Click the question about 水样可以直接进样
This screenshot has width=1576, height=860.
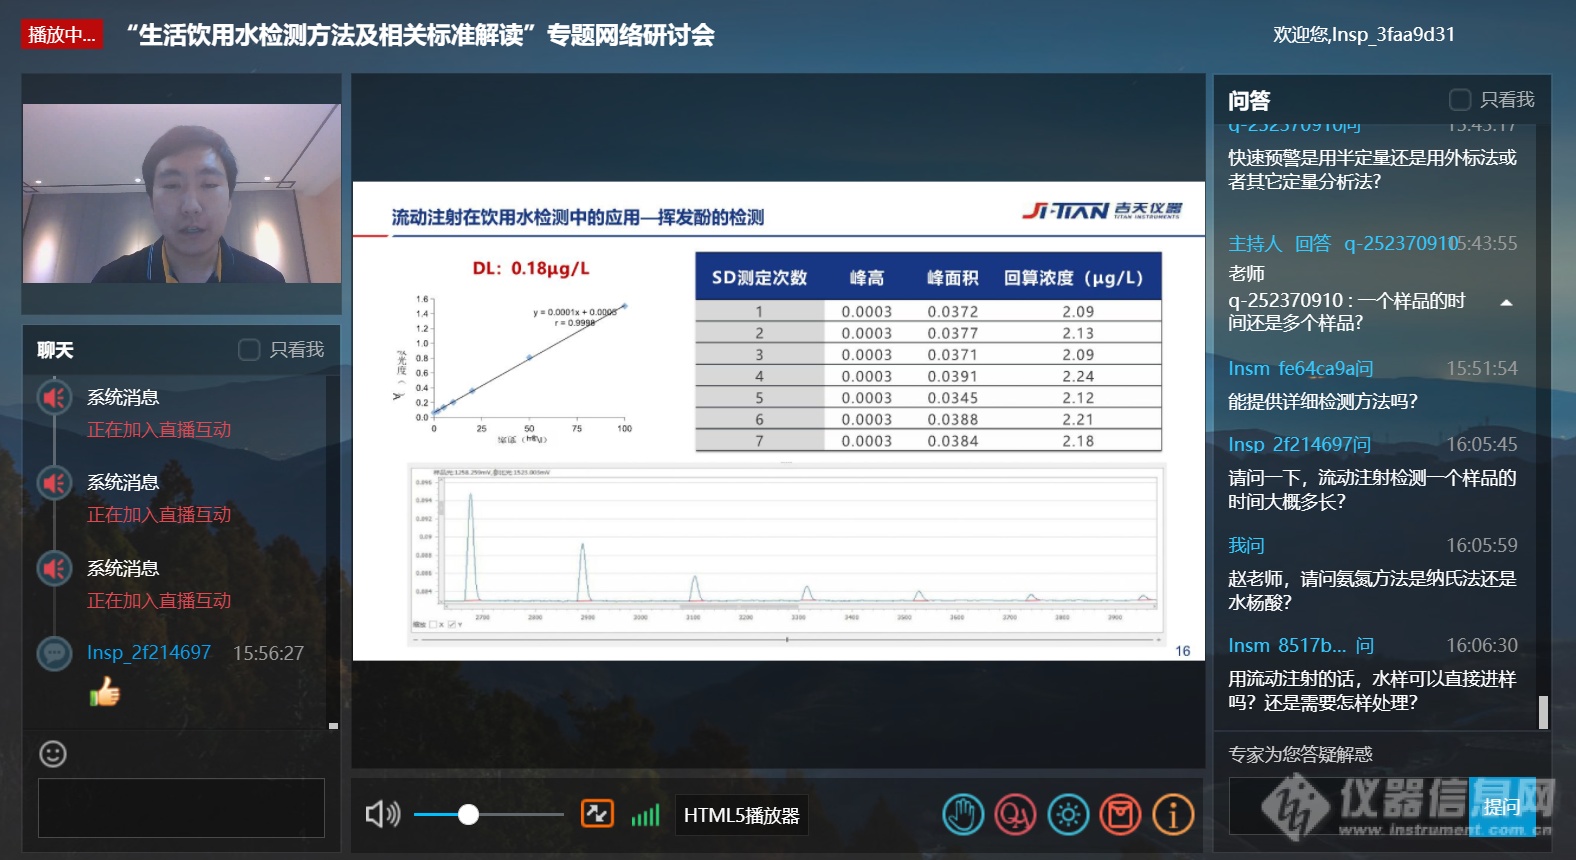pyautogui.click(x=1372, y=691)
